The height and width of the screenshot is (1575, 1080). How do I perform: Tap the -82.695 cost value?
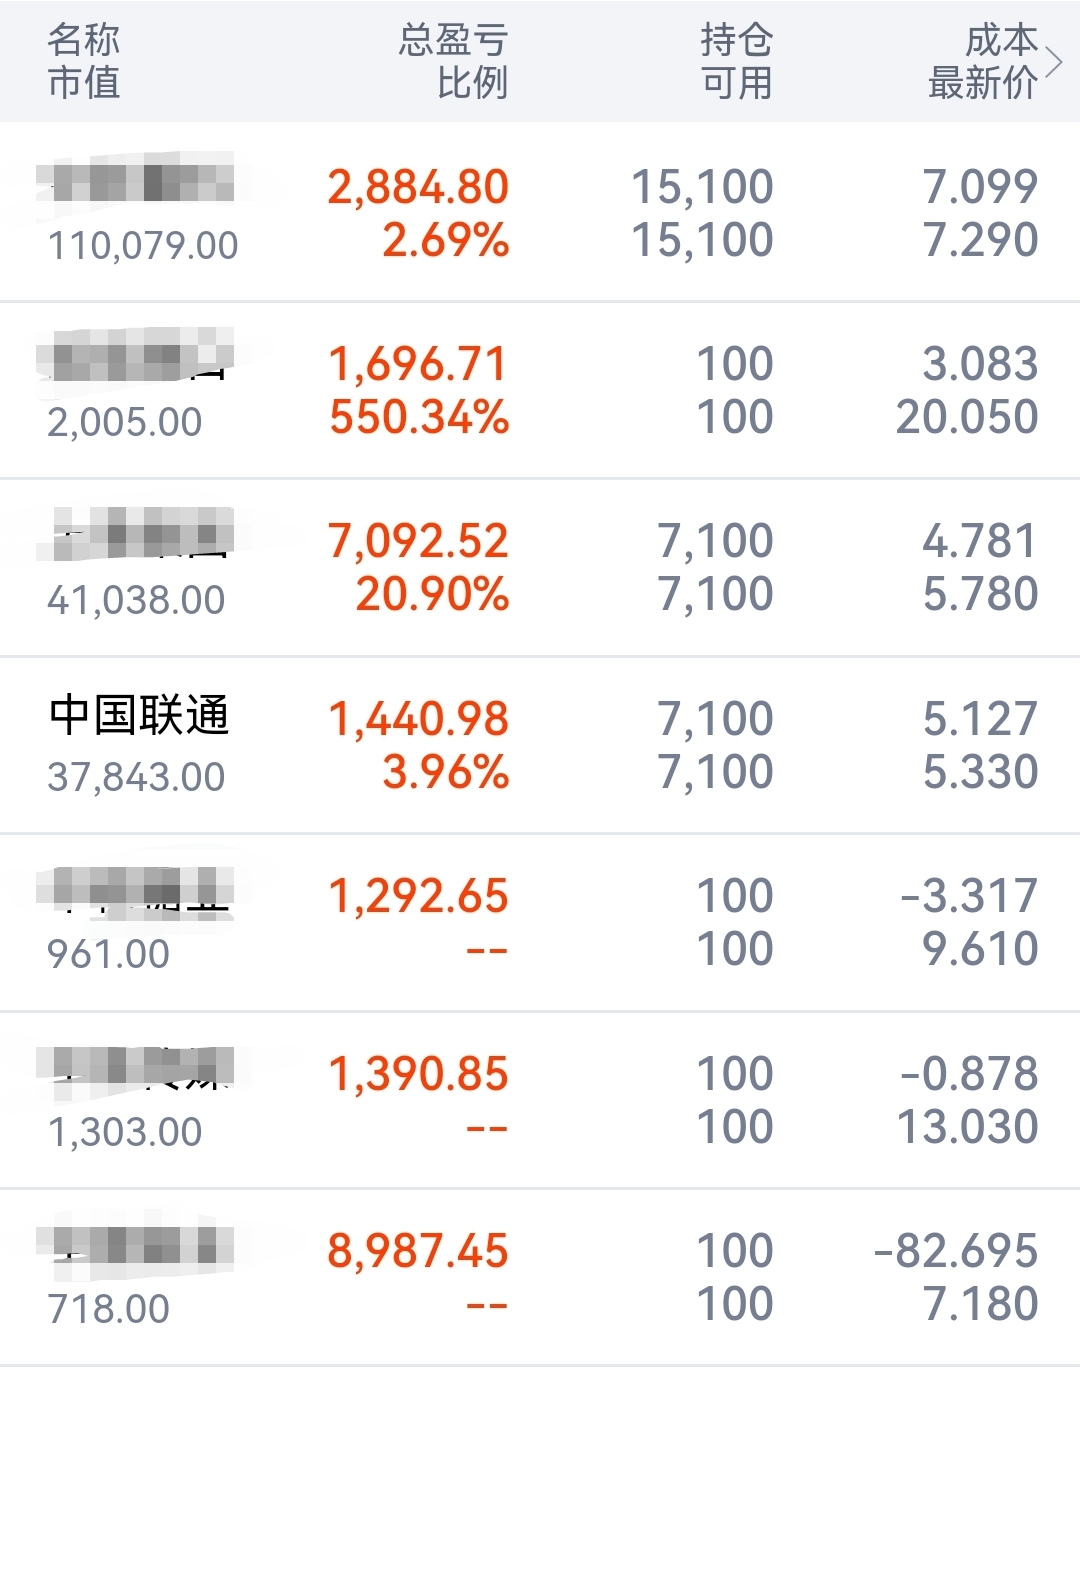click(x=956, y=1251)
